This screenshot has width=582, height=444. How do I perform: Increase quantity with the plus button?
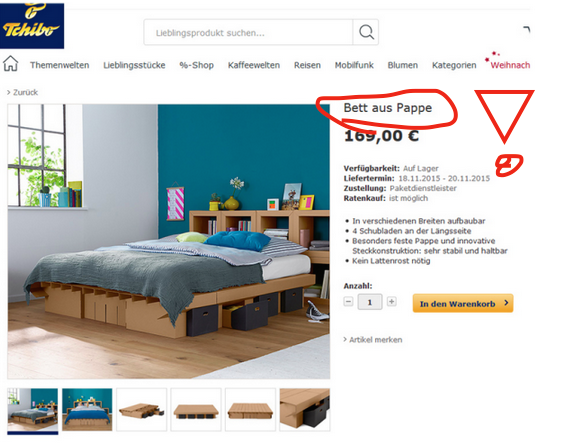click(x=391, y=301)
